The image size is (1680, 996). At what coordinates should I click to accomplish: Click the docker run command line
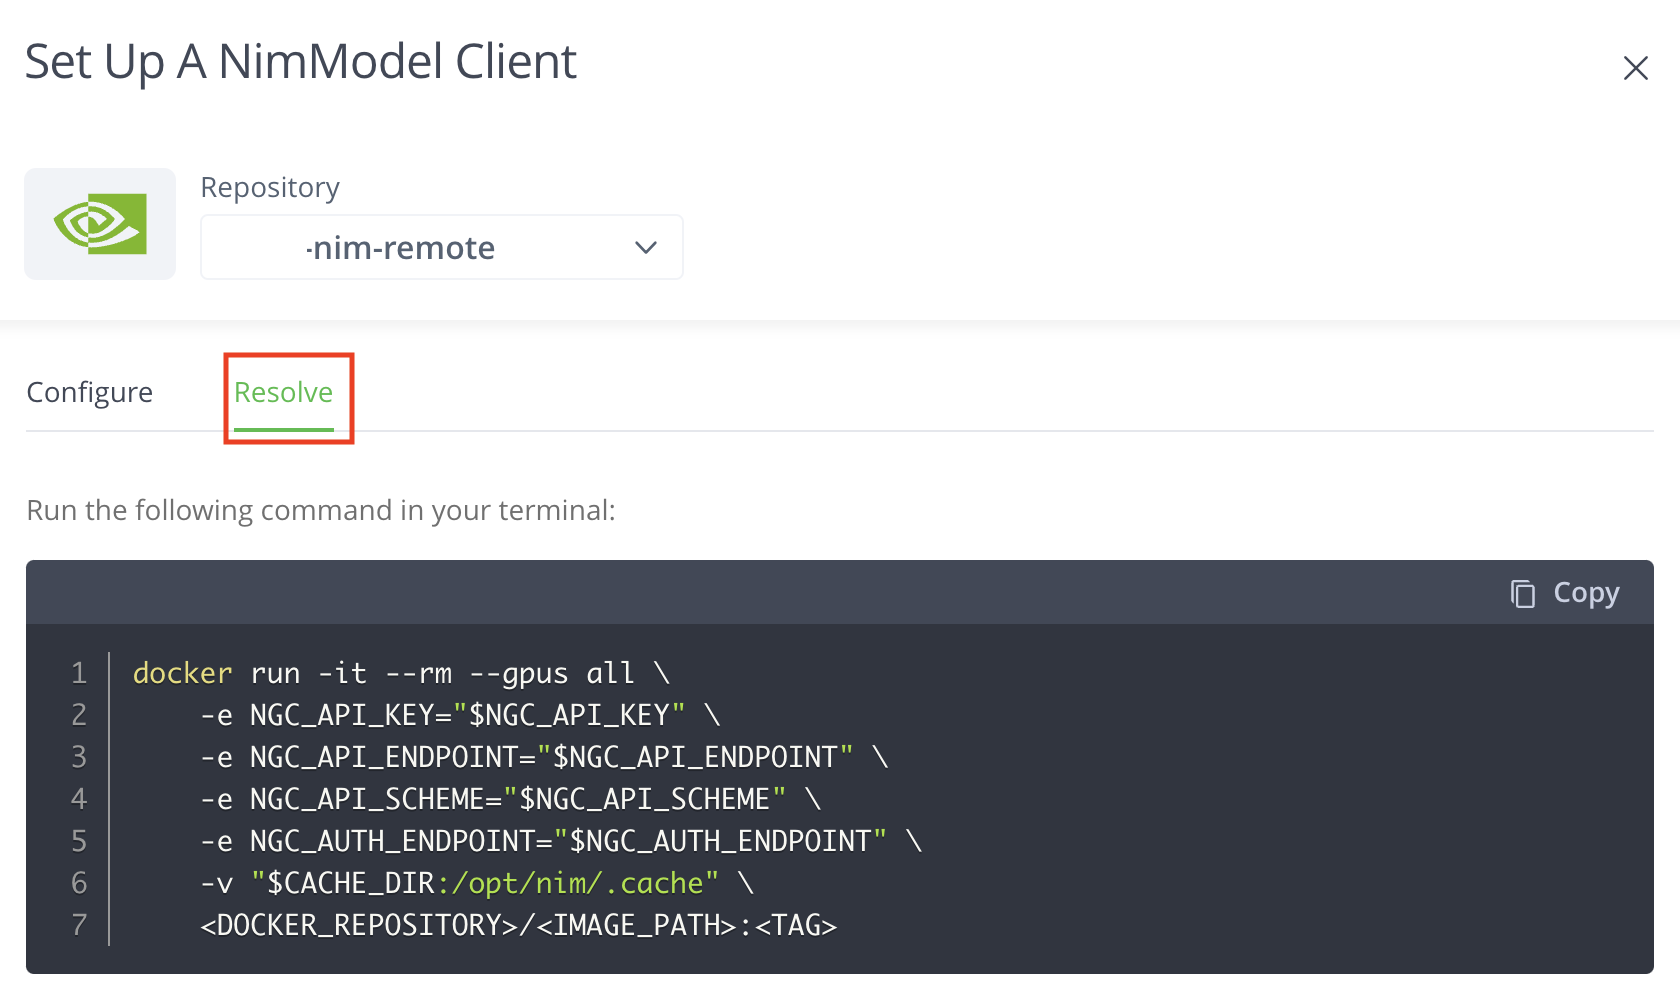400,673
